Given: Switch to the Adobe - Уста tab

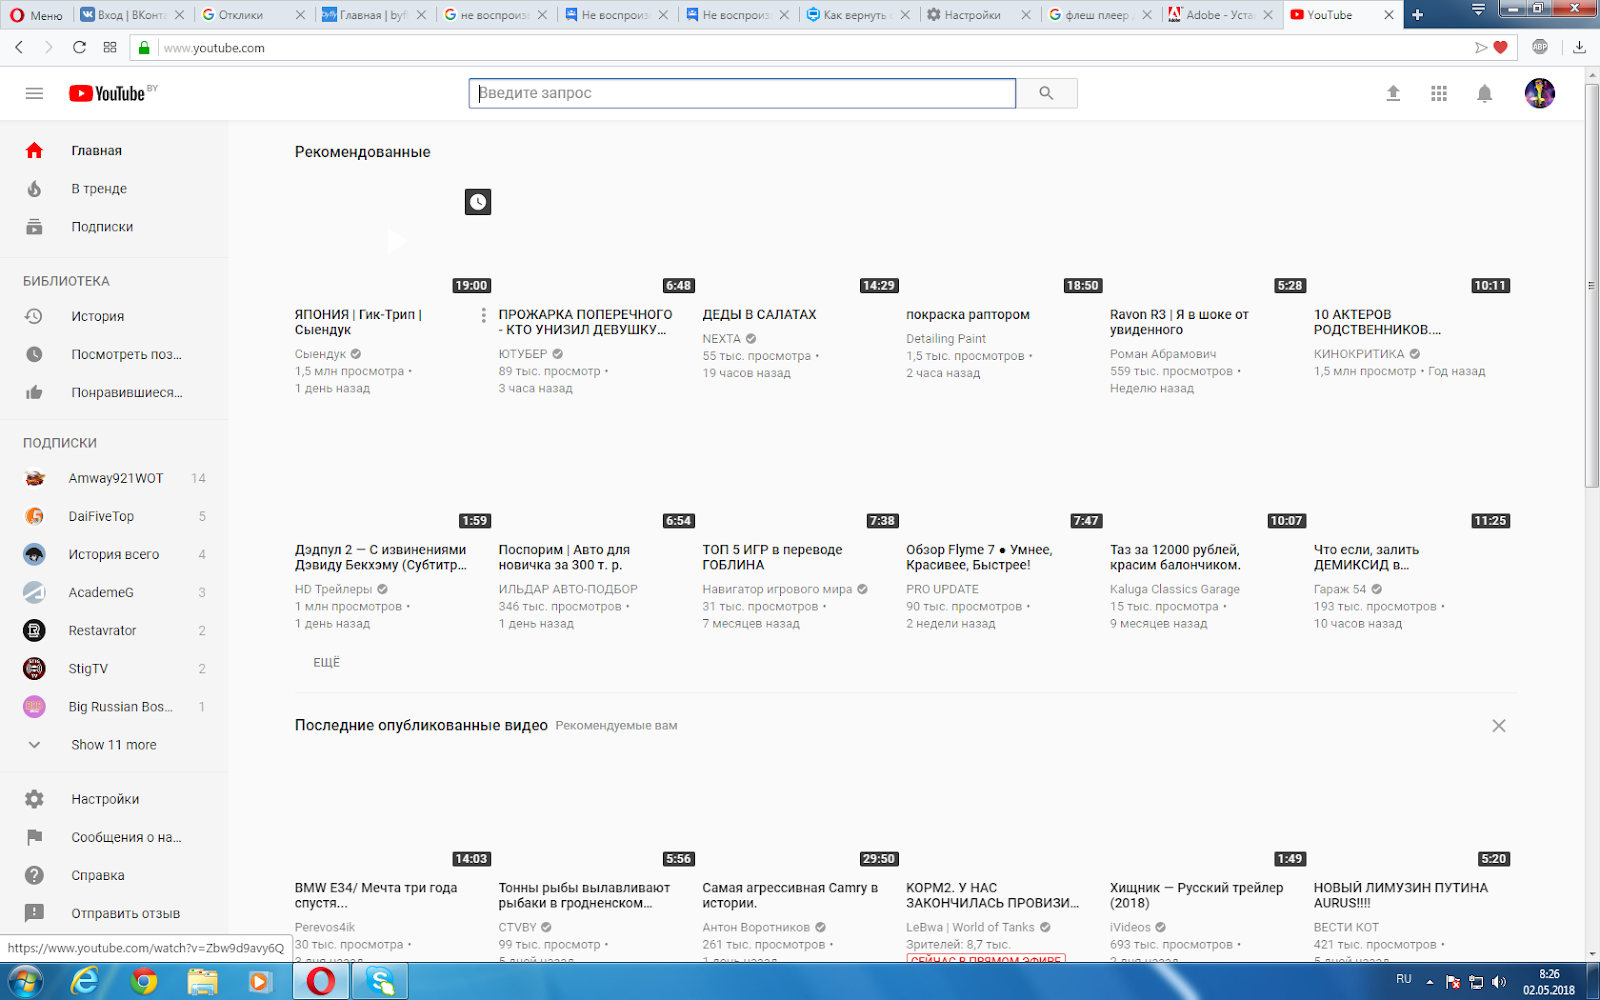Looking at the screenshot, I should pos(1220,15).
